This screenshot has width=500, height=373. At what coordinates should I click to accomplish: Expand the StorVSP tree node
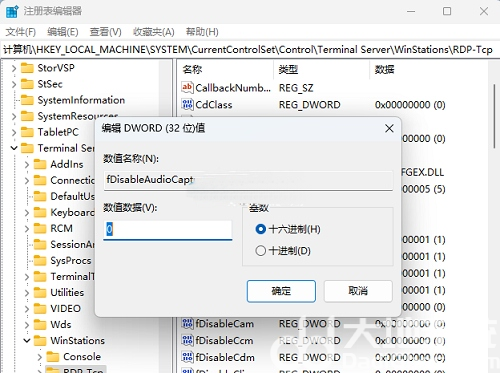(x=14, y=68)
